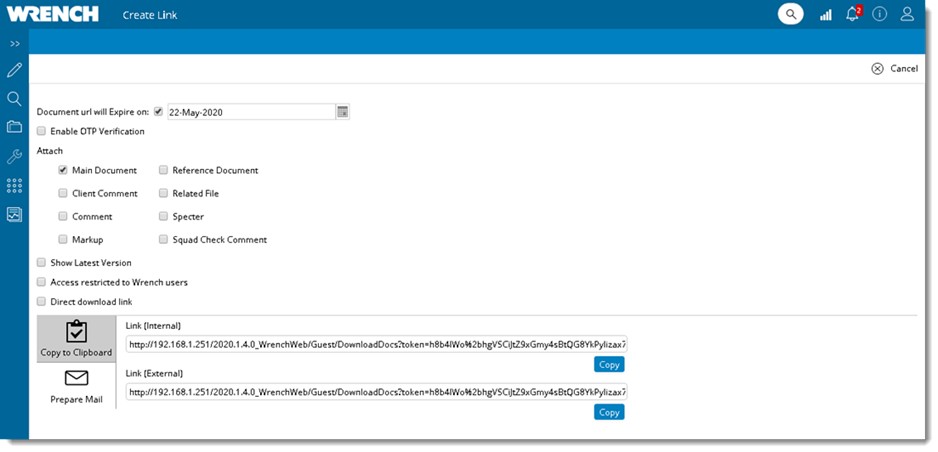Image resolution: width=938 pixels, height=452 pixels.
Task: Open the signal bars statistics icon
Action: [x=825, y=15]
